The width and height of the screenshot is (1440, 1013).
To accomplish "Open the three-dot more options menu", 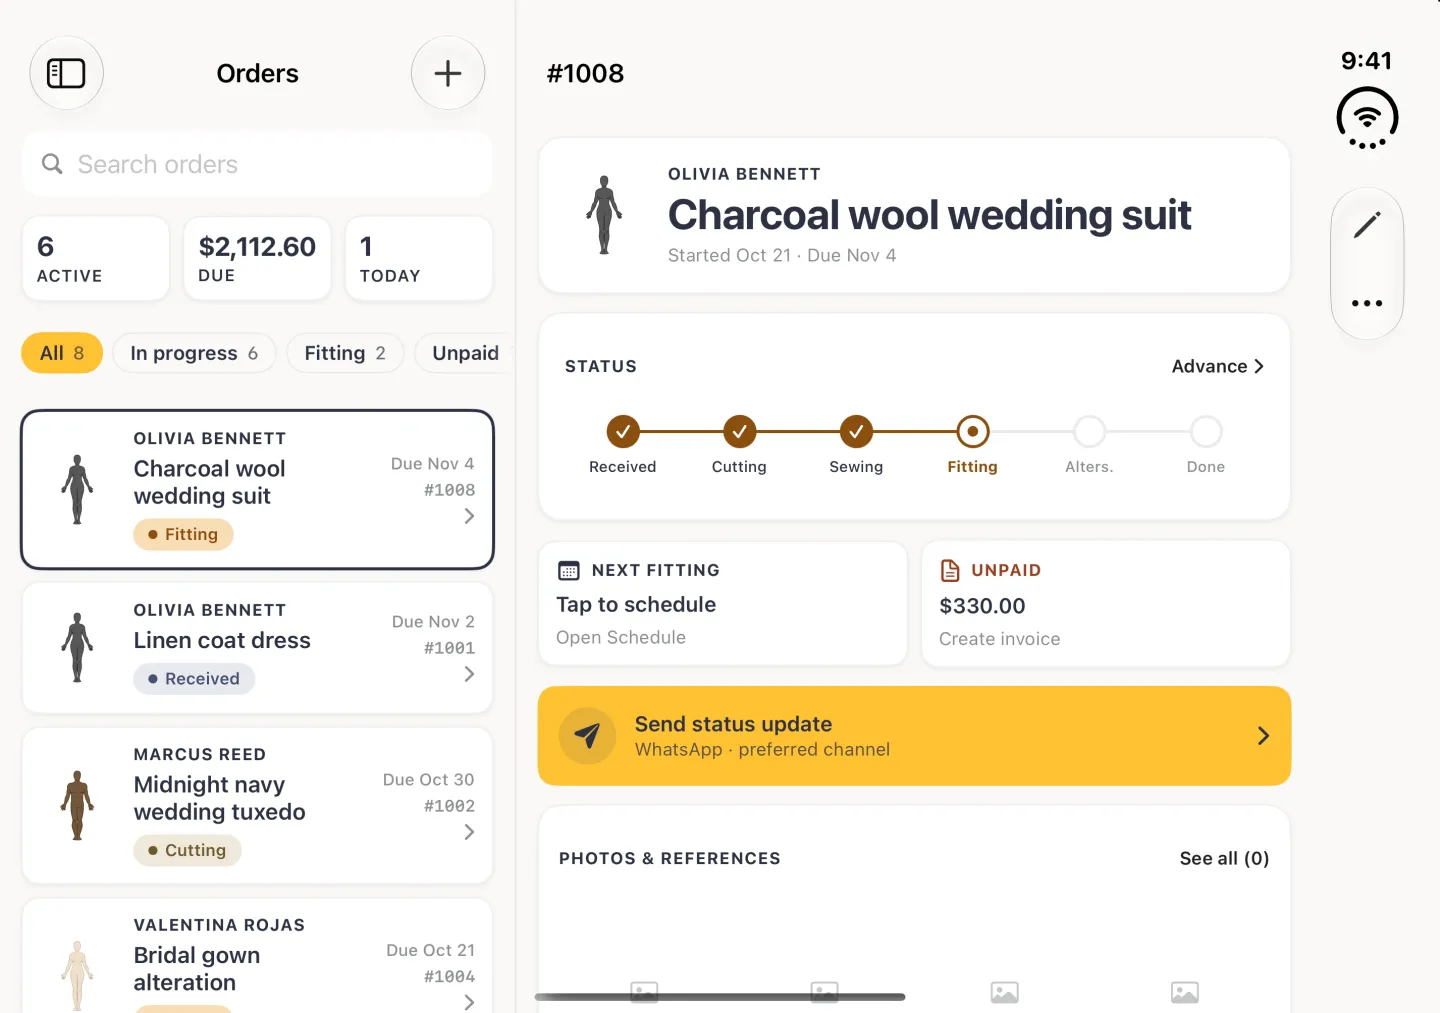I will coord(1367,303).
